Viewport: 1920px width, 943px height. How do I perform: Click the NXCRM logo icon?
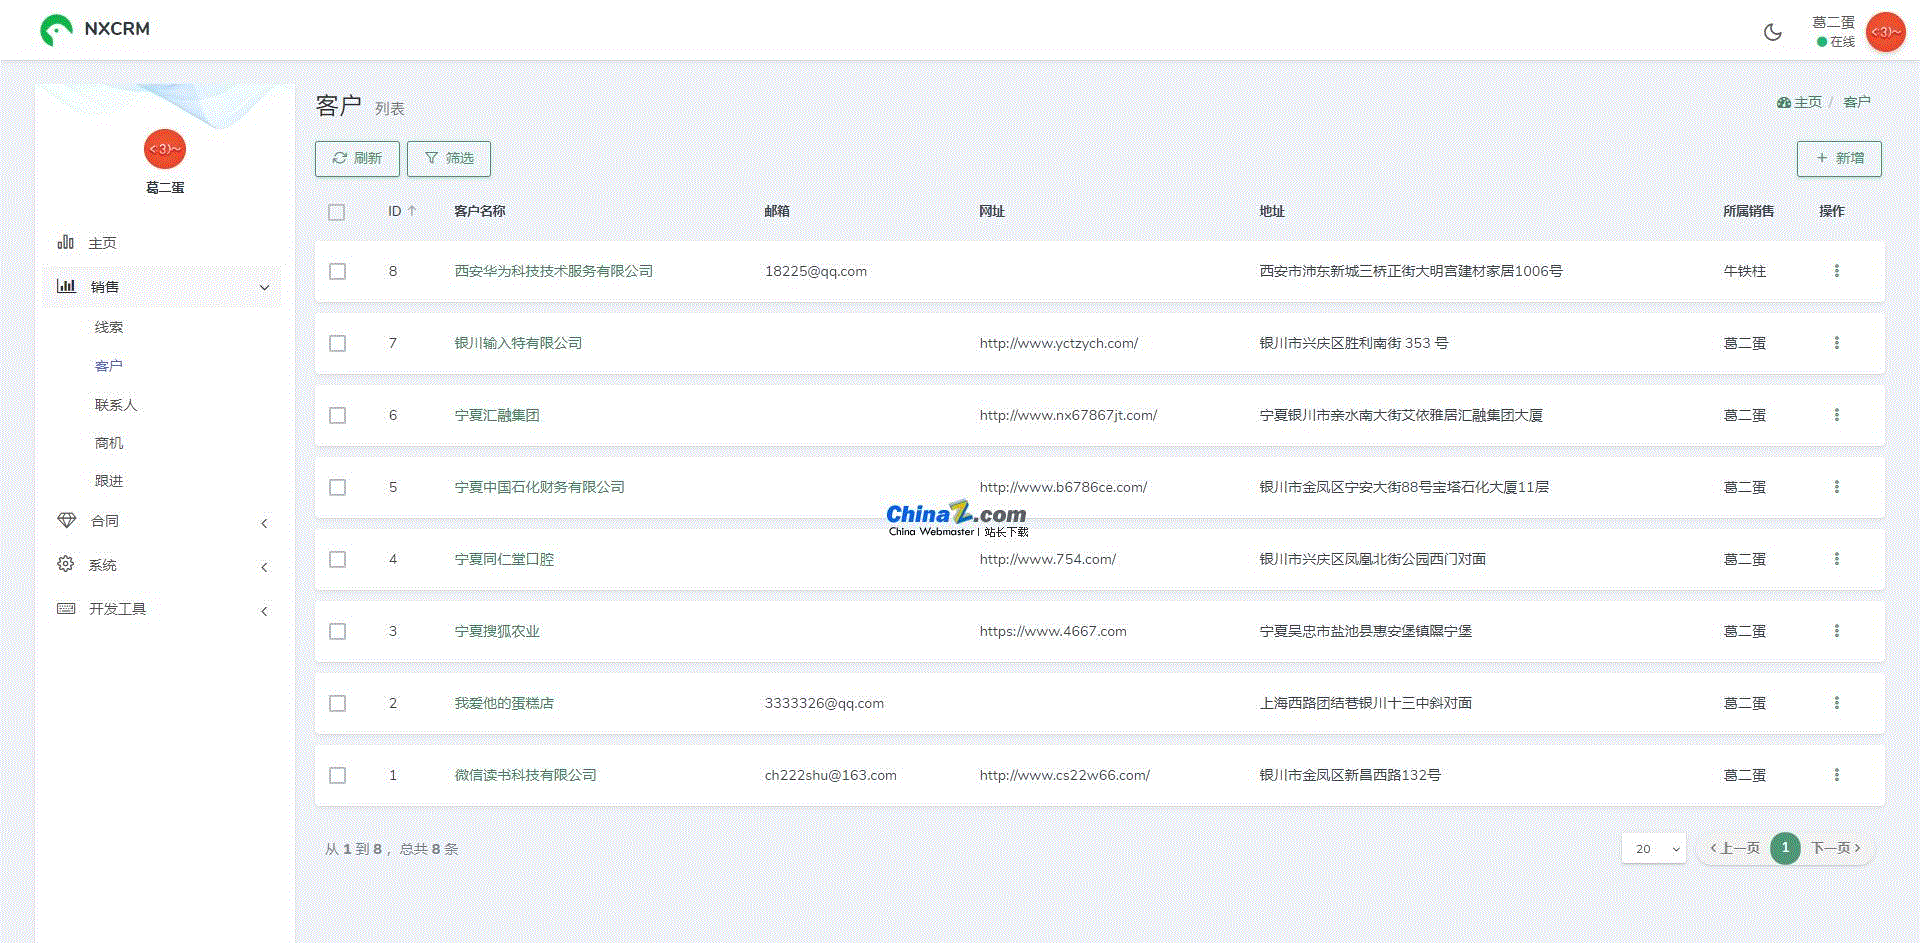[56, 30]
